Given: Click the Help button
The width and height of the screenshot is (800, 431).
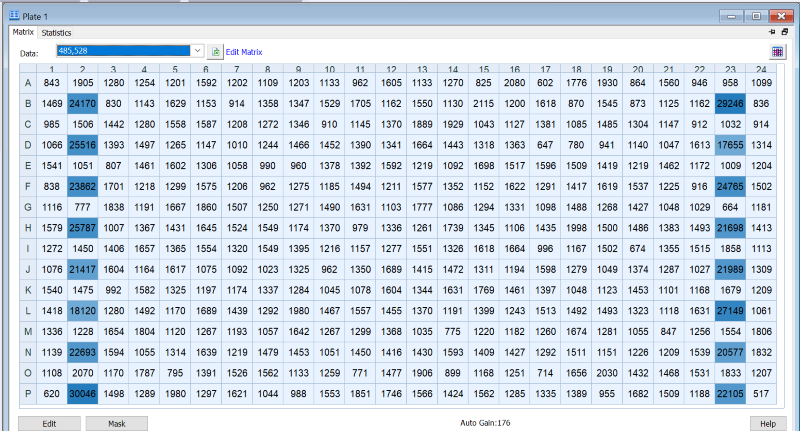Looking at the screenshot, I should 767,423.
